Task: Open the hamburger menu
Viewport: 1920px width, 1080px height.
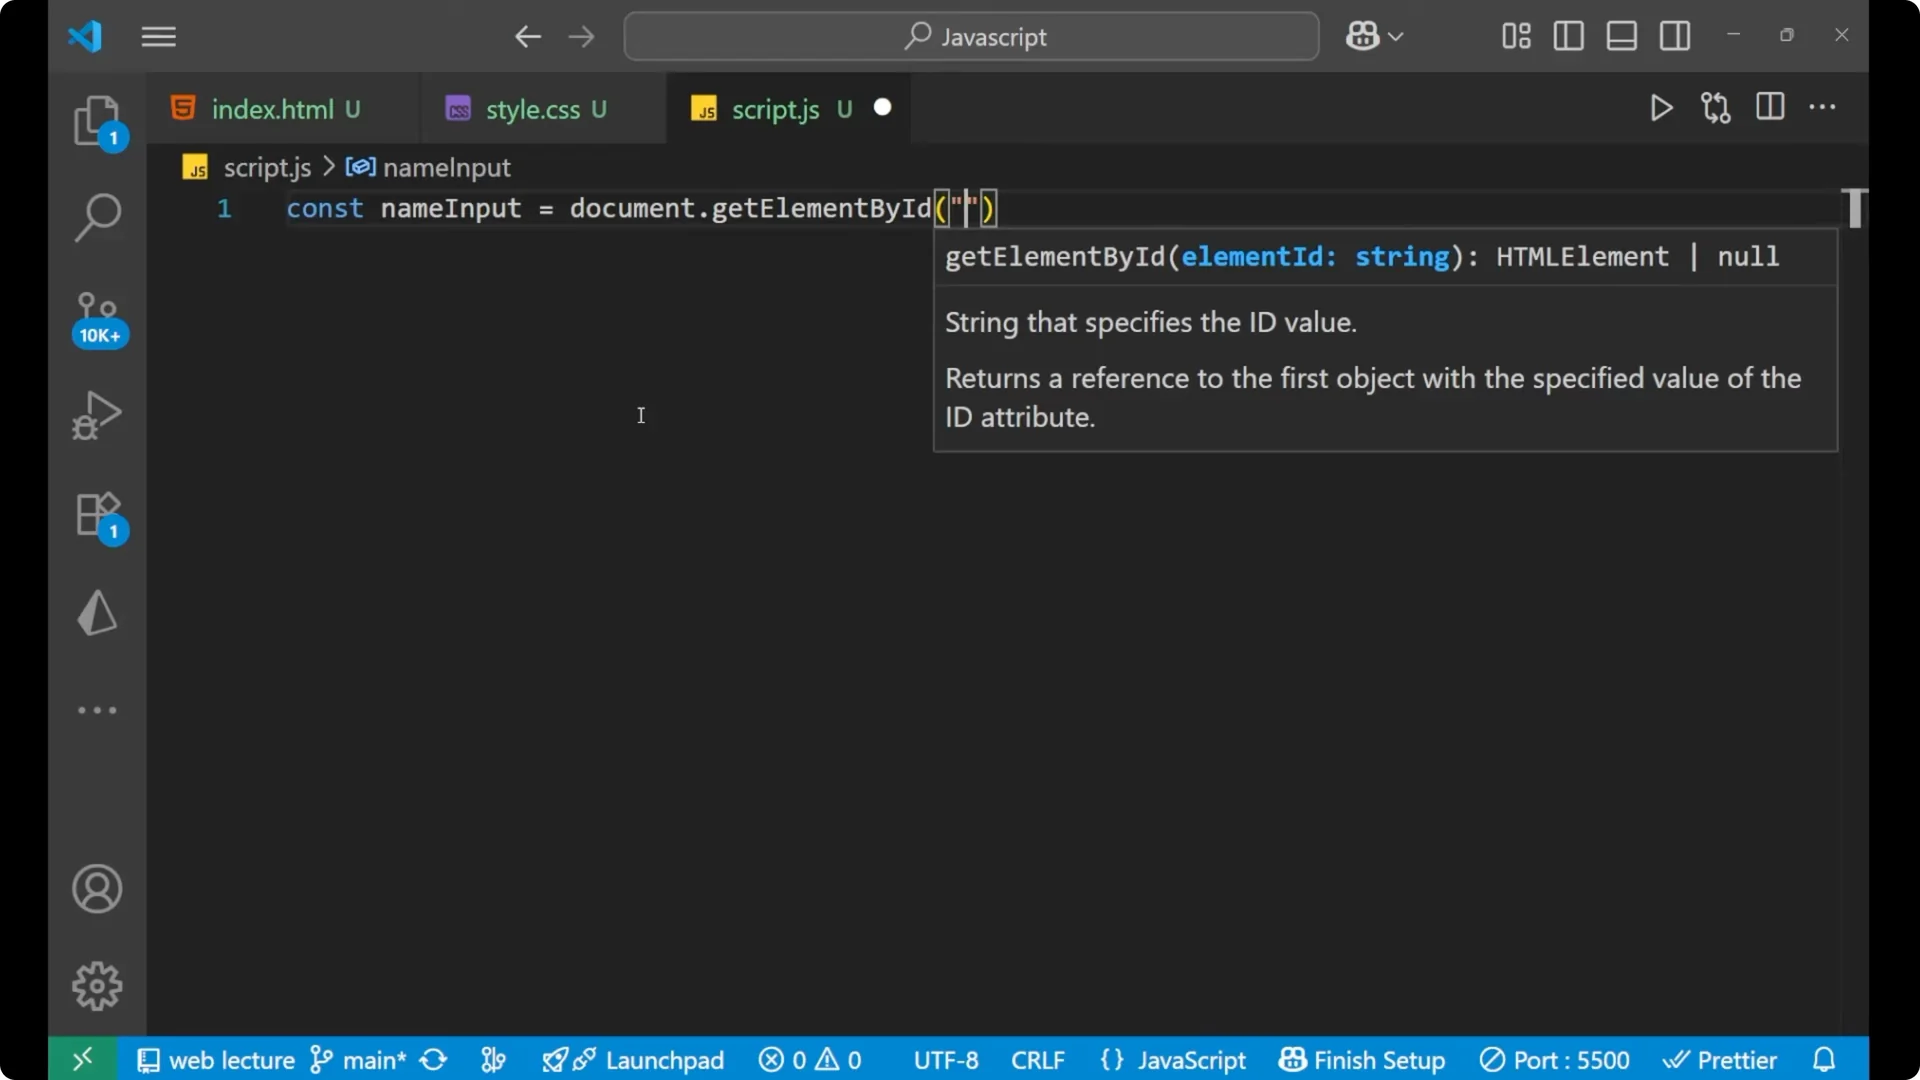Action: (x=158, y=36)
